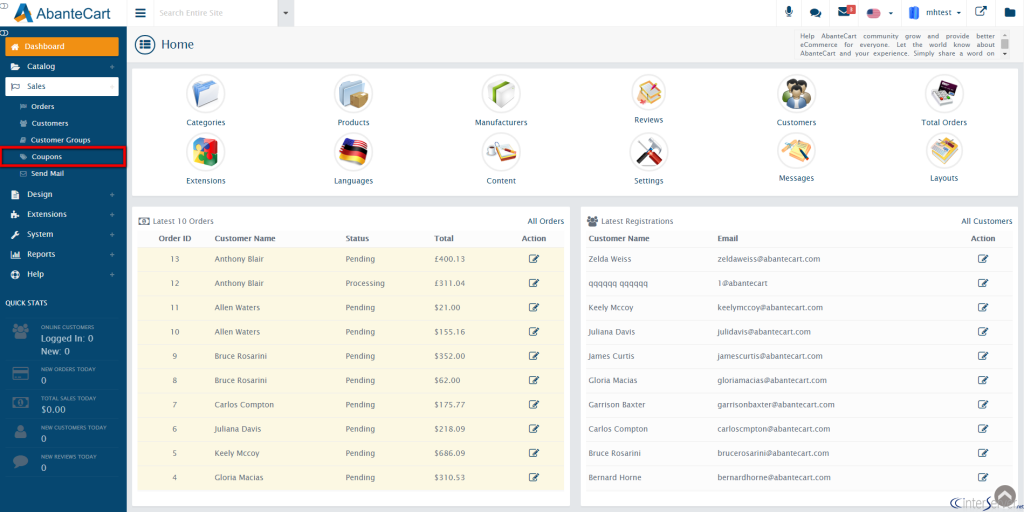Open the Categories icon shortcut
Image resolution: width=1024 pixels, height=512 pixels.
(206, 94)
